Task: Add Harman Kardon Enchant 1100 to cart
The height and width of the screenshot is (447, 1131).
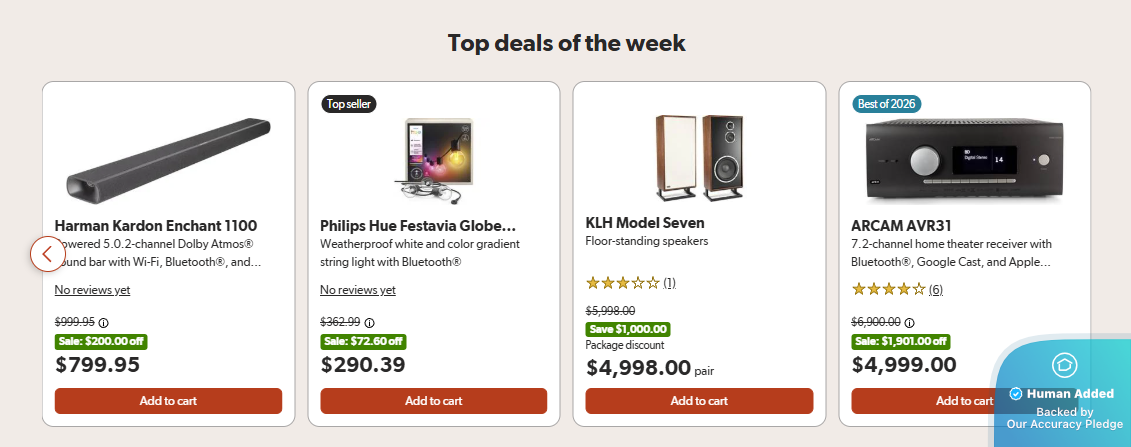Action: 168,401
